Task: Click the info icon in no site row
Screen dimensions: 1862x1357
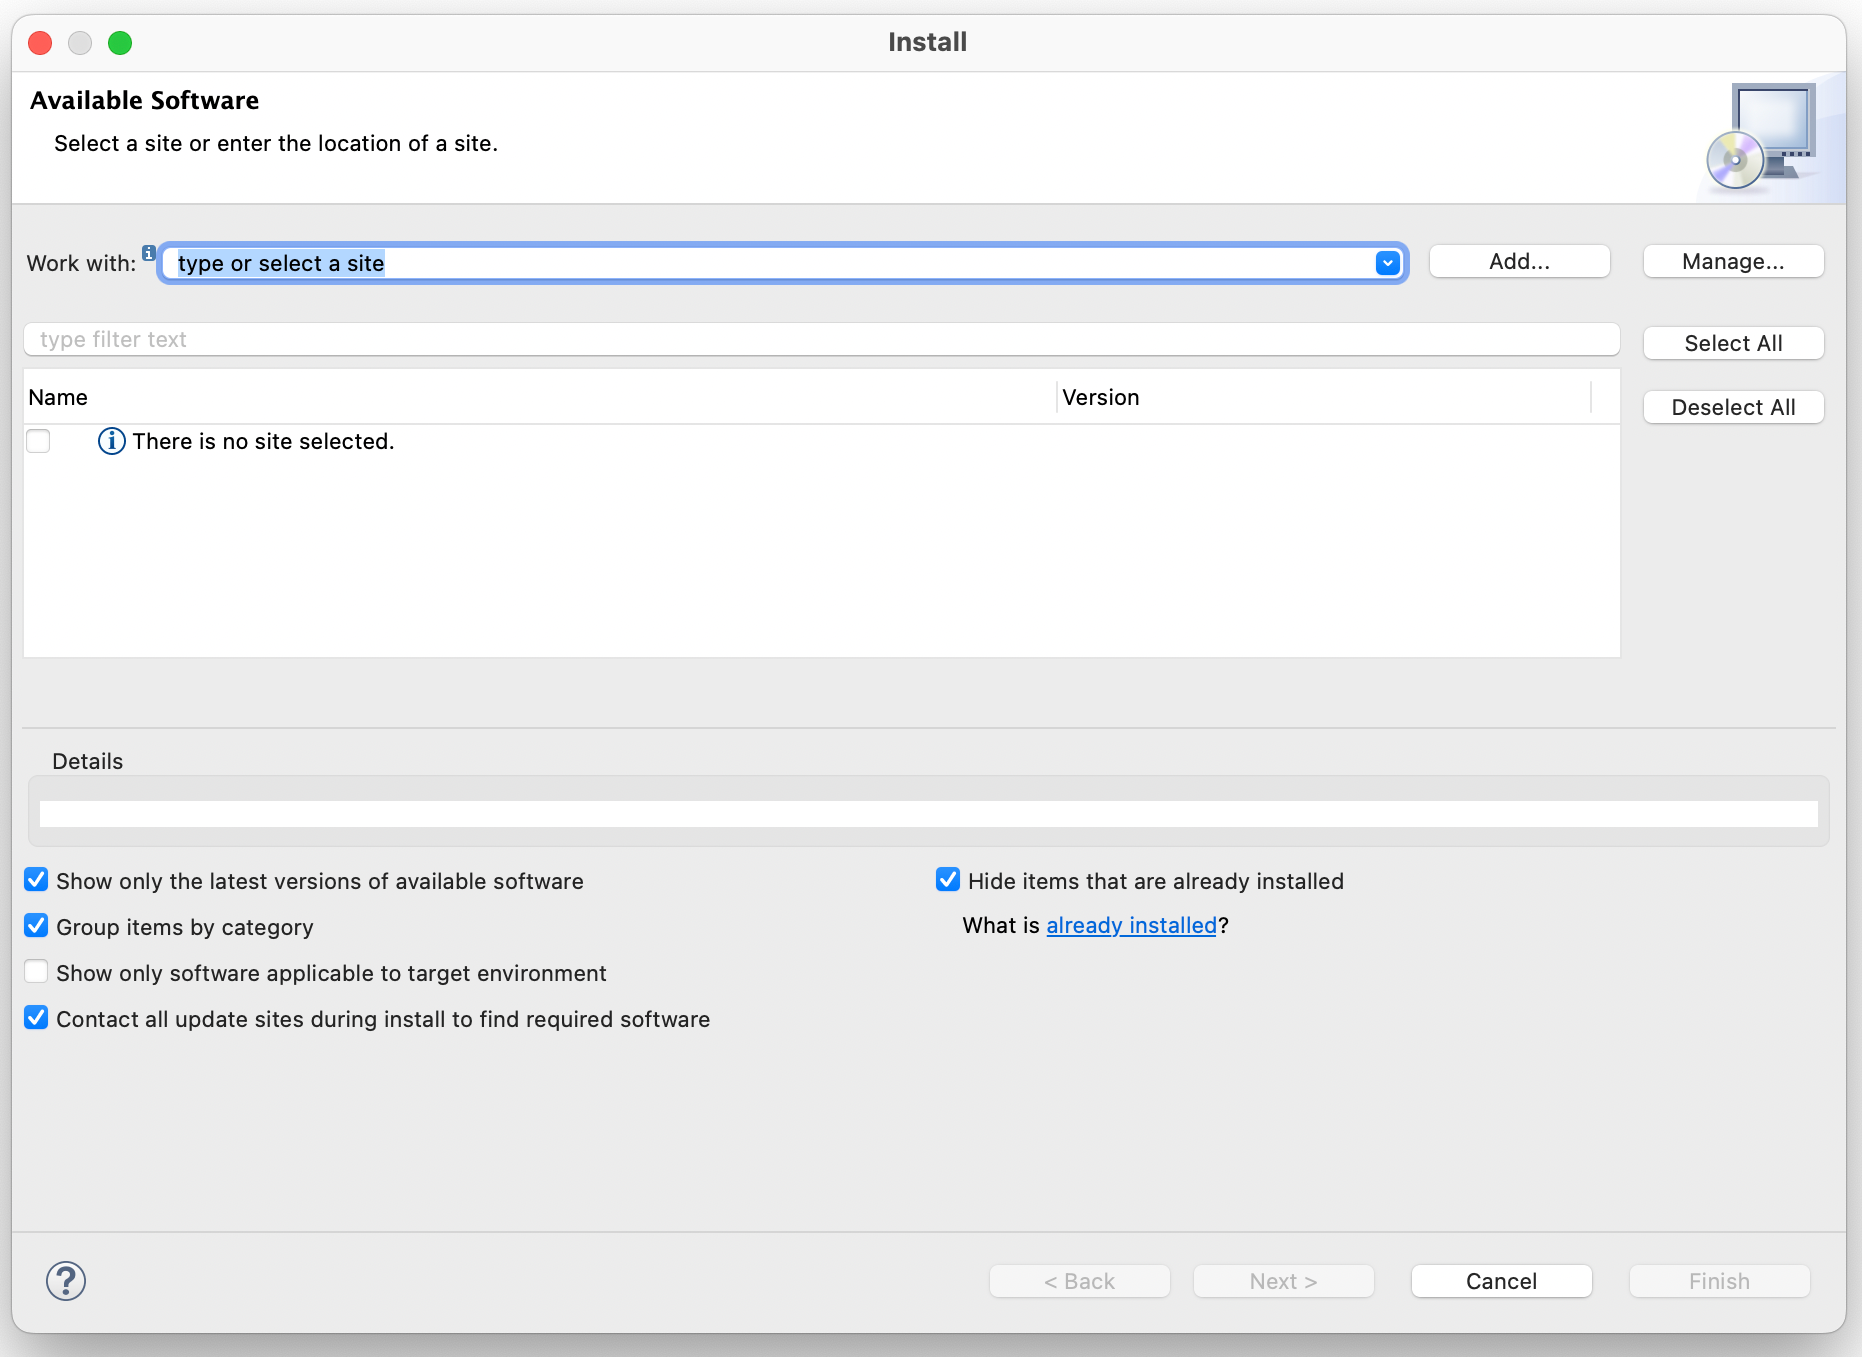Action: click(111, 441)
